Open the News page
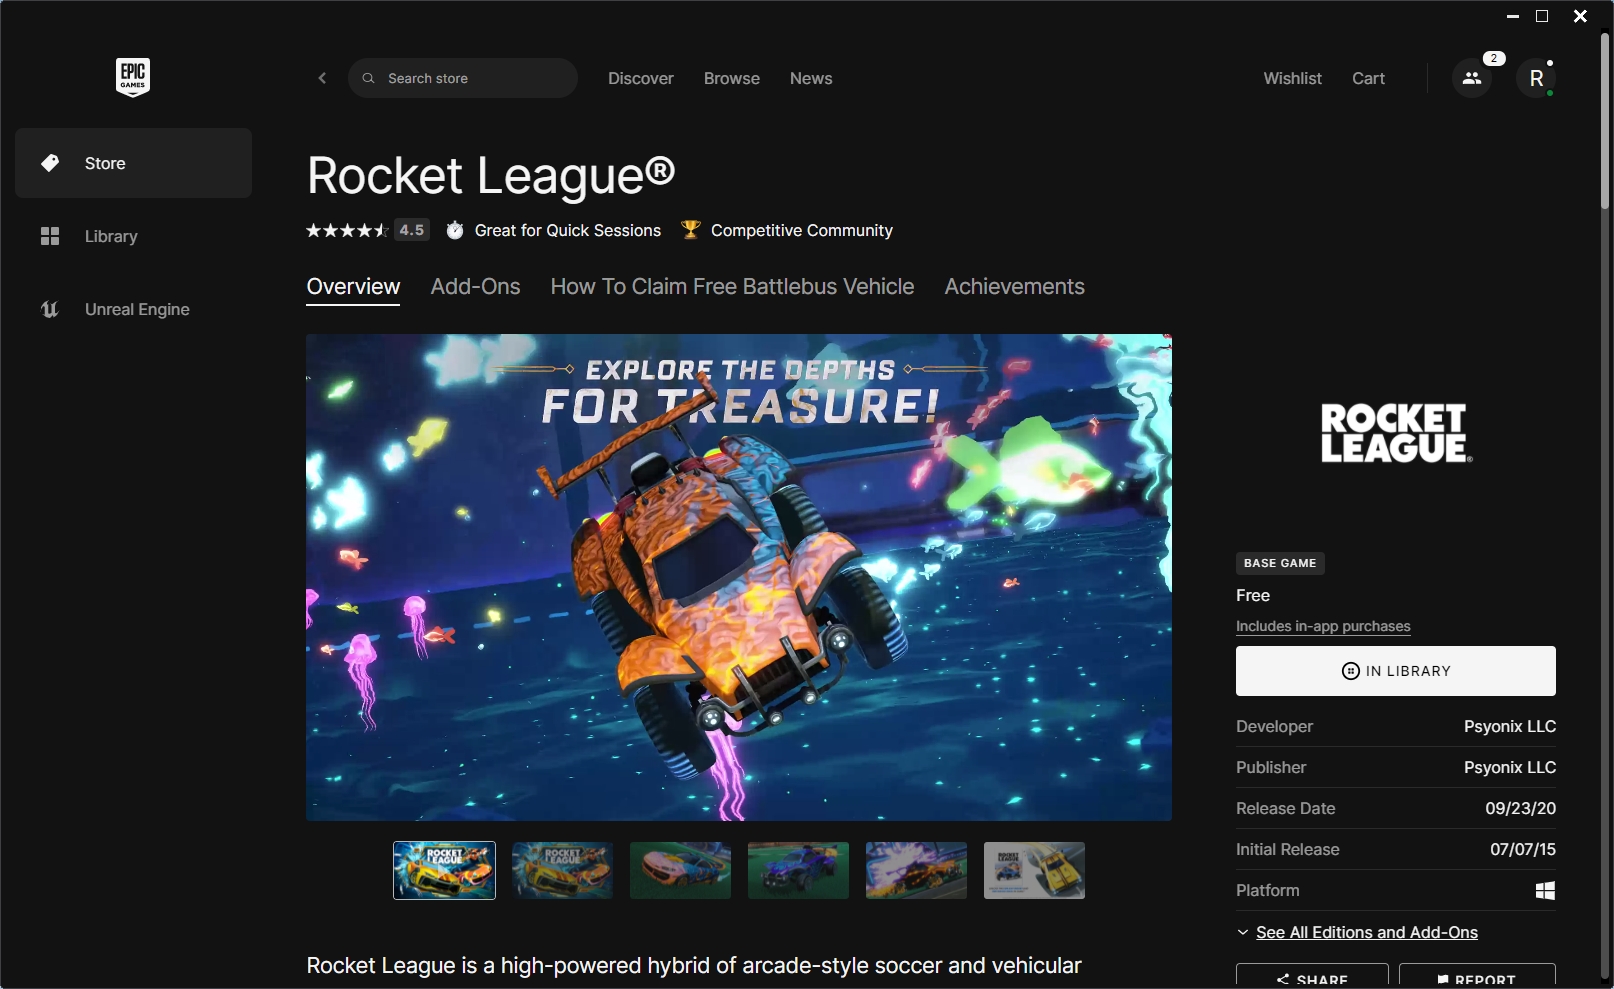This screenshot has width=1614, height=989. [811, 78]
